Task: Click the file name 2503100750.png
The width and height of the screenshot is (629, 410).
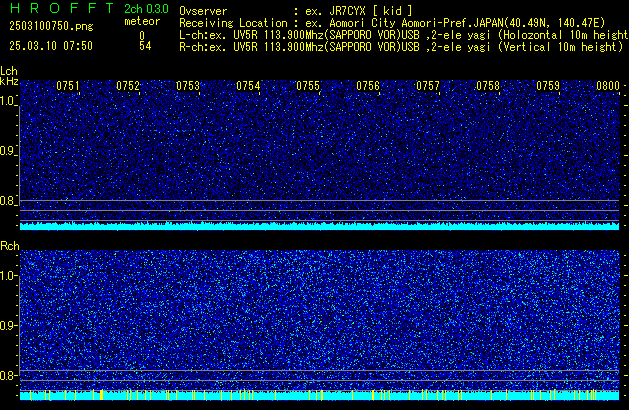Action: [x=51, y=26]
